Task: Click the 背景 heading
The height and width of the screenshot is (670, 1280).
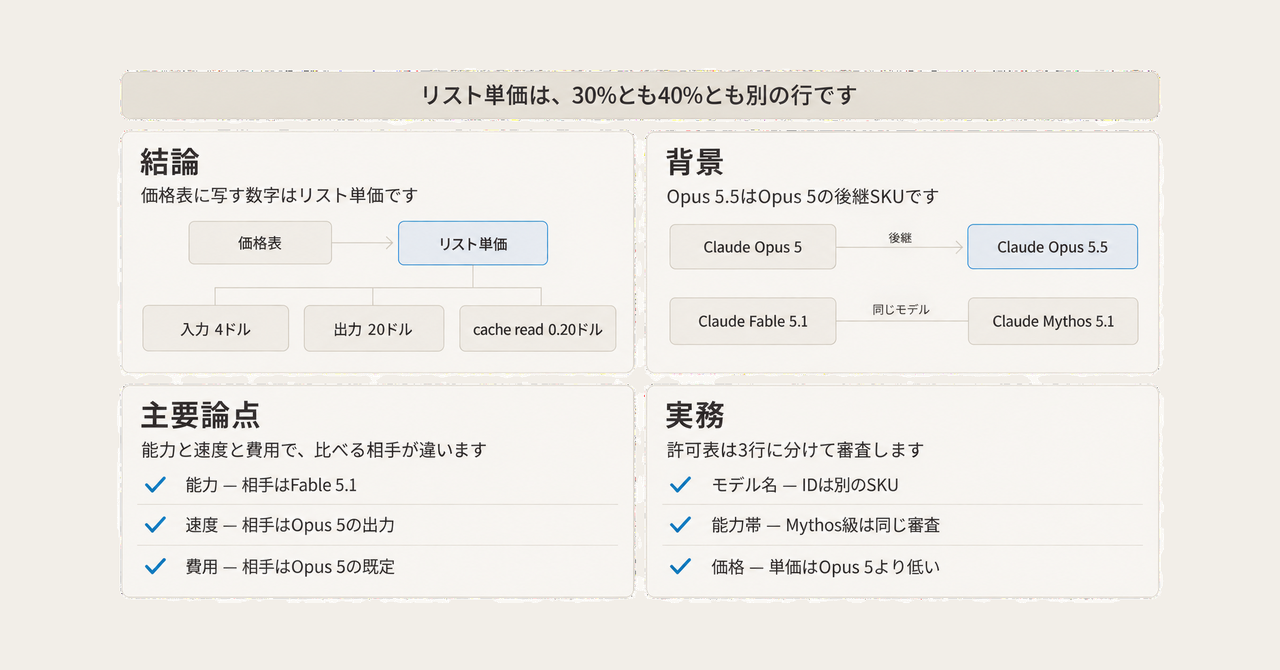Action: pyautogui.click(x=695, y=162)
